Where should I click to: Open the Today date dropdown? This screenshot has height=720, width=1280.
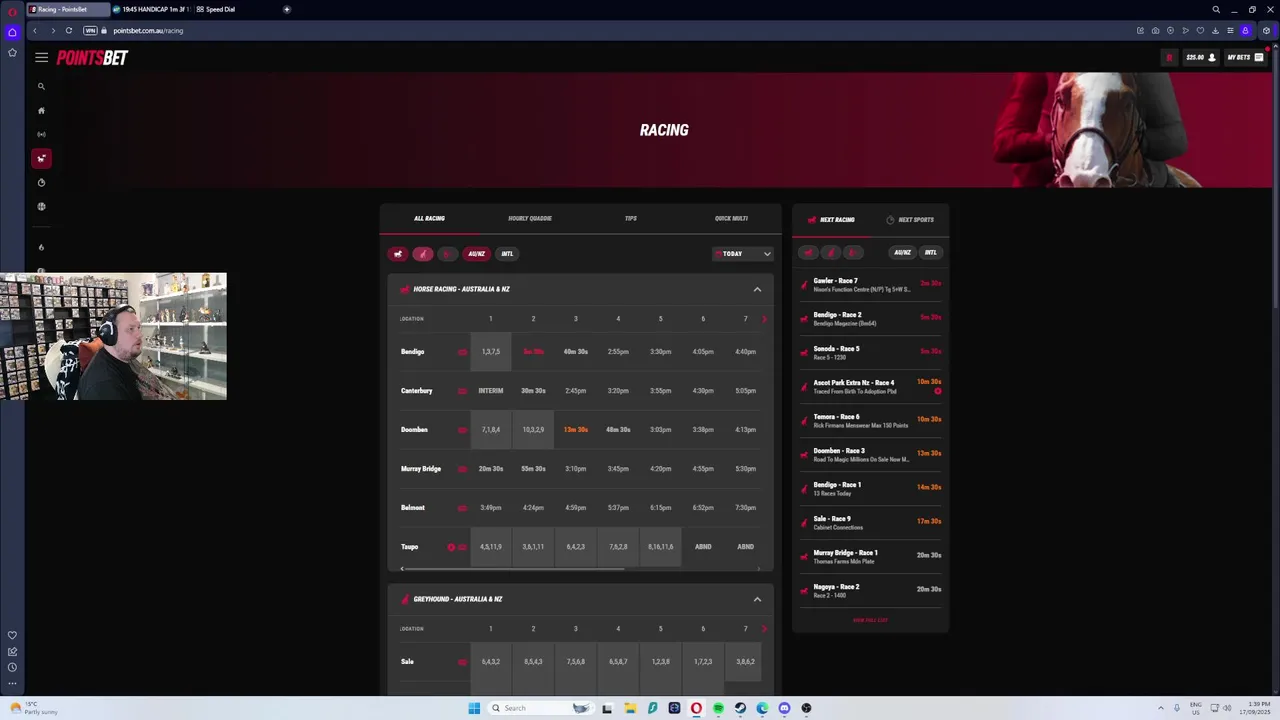pos(743,254)
